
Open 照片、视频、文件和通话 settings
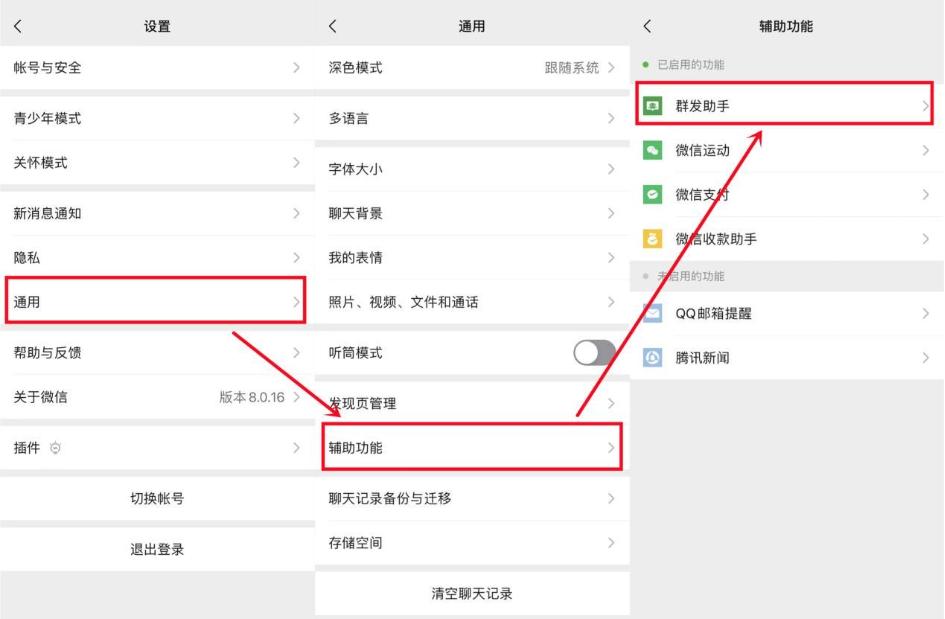point(472,302)
